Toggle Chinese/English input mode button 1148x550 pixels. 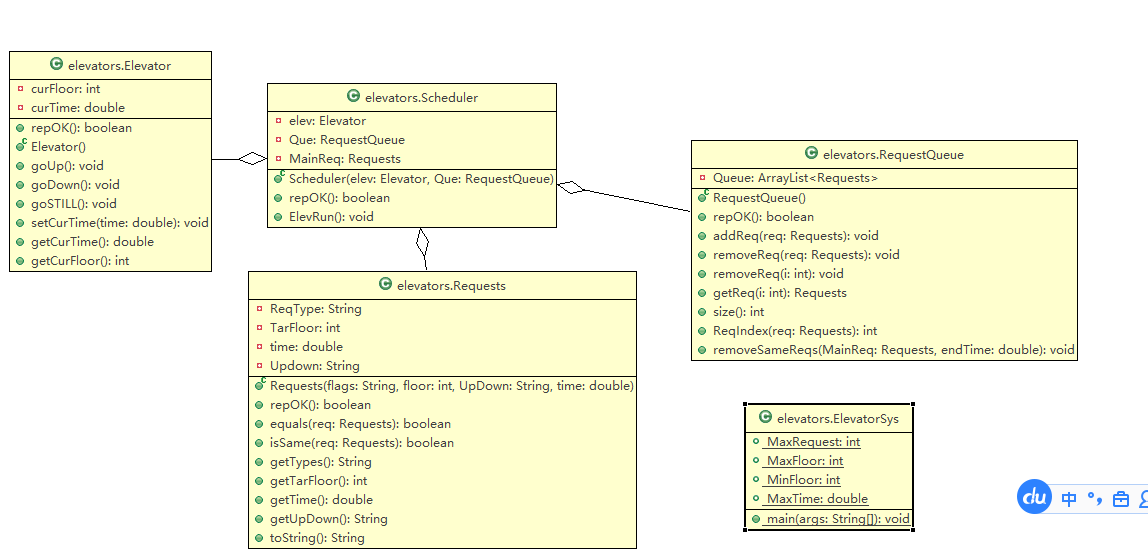tap(1069, 498)
